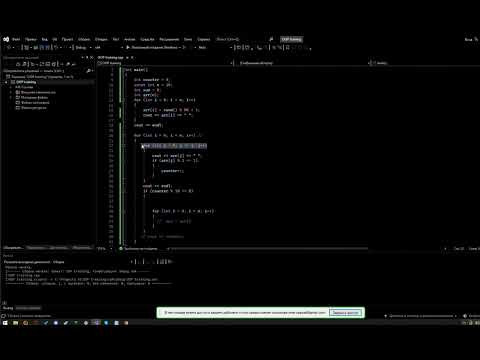Open the Окно menu
The width and height of the screenshot is (480, 360).
[188, 39]
